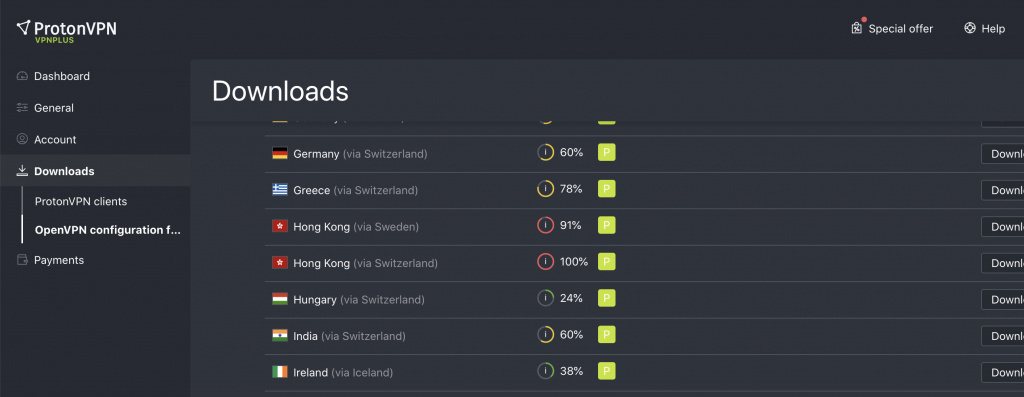
Task: Select OpenVPN configuration files submenu item
Action: [106, 230]
